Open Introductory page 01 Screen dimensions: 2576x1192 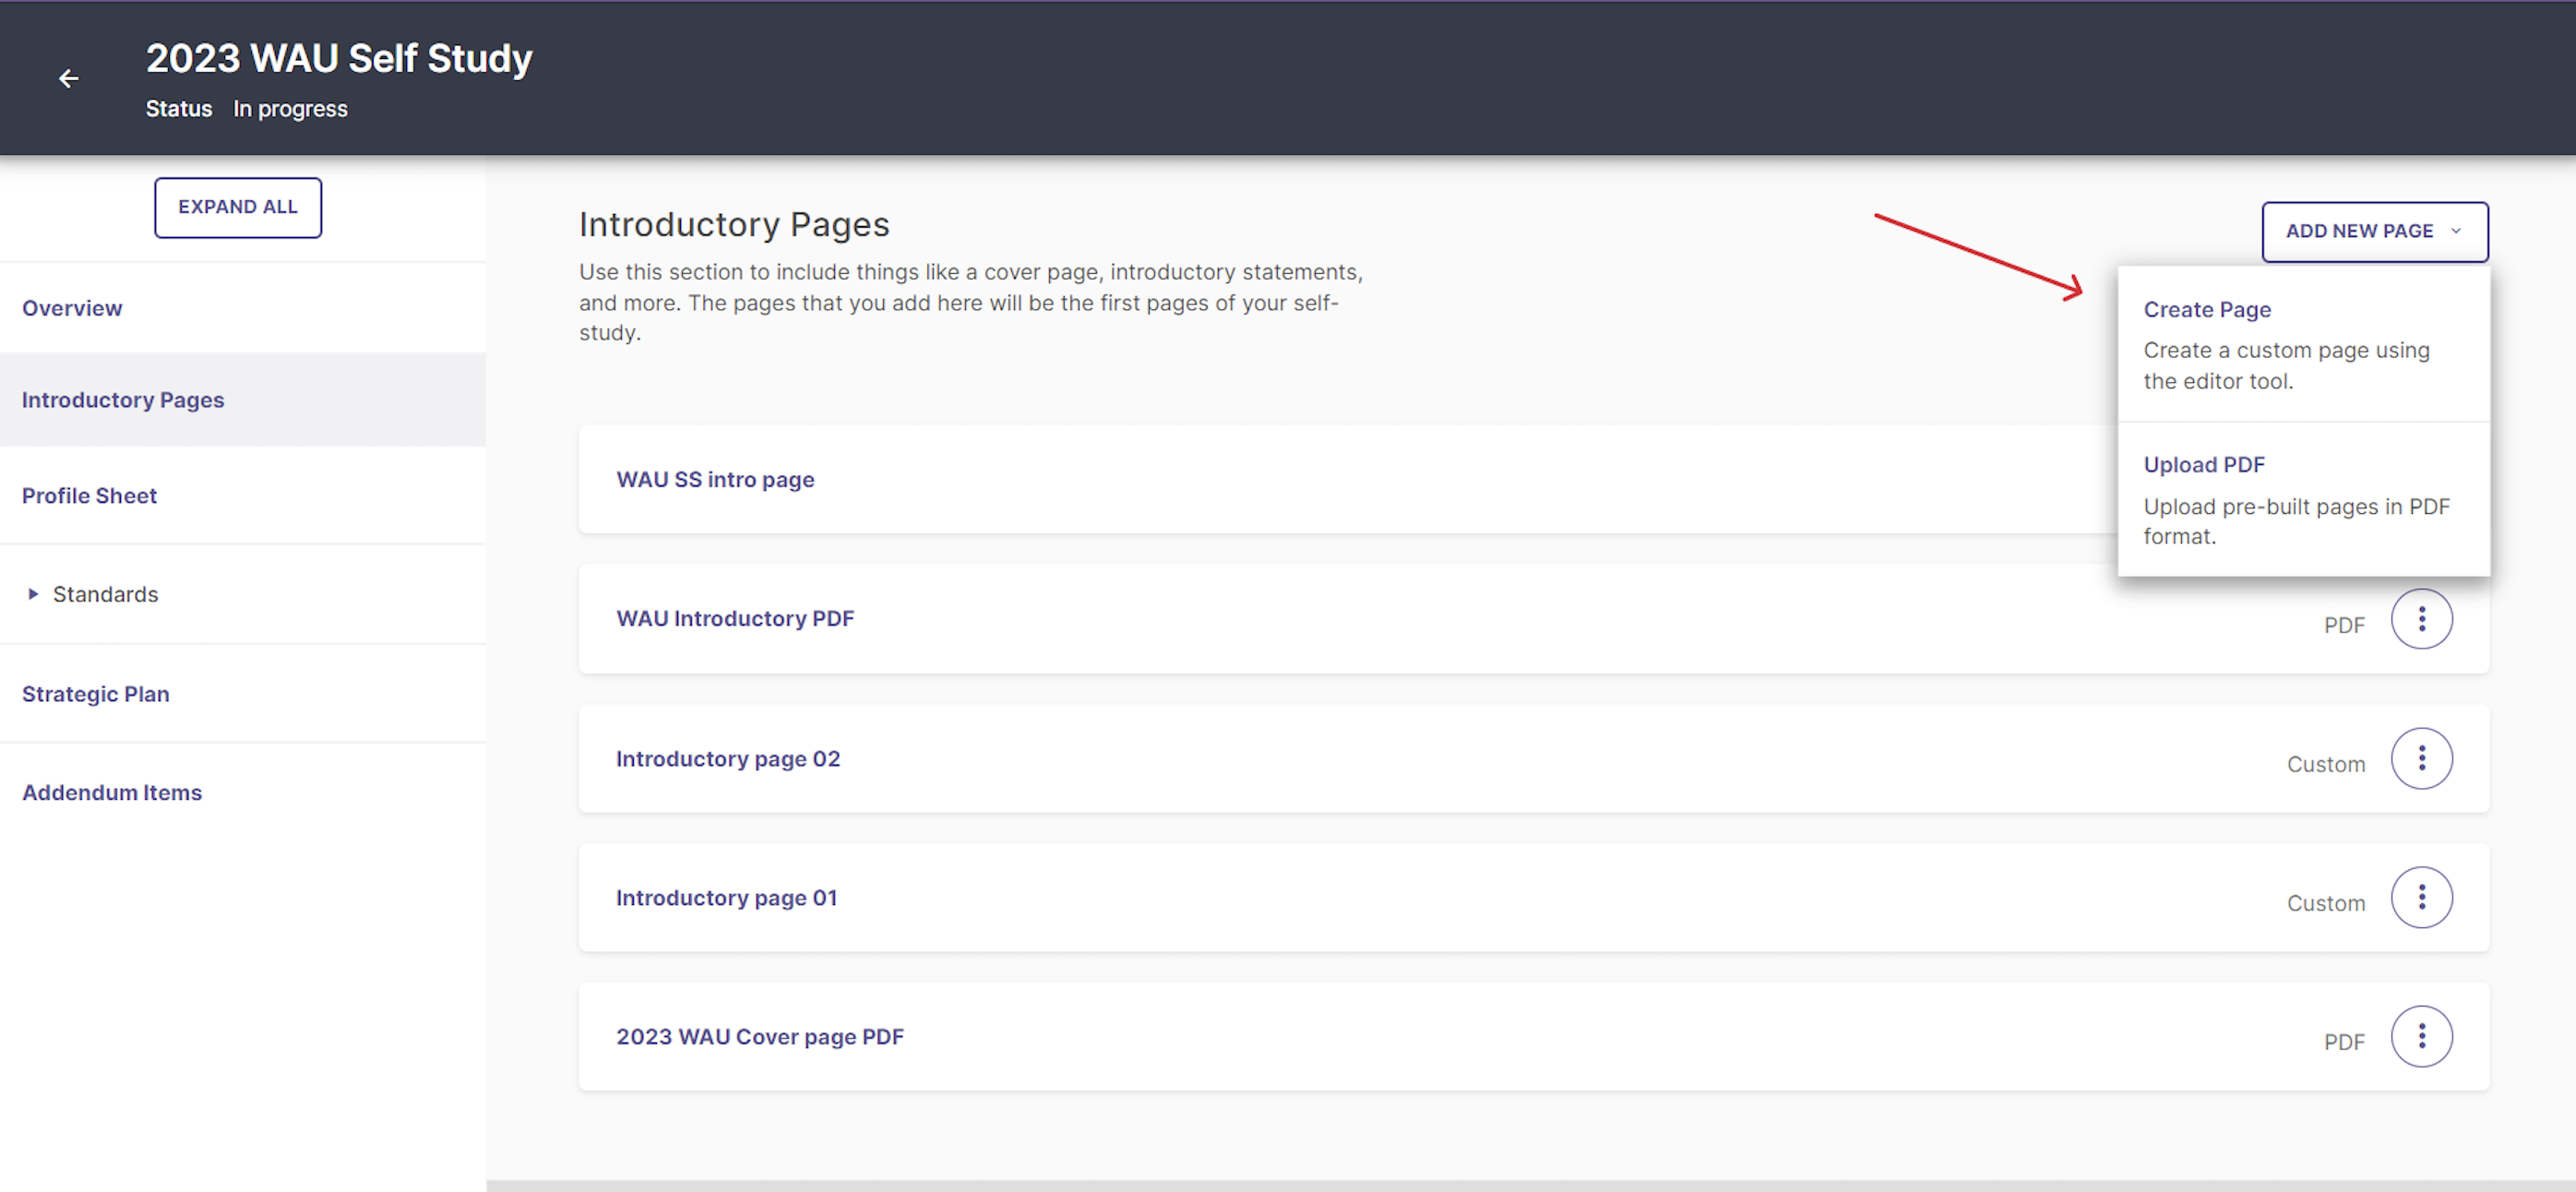pyautogui.click(x=726, y=897)
